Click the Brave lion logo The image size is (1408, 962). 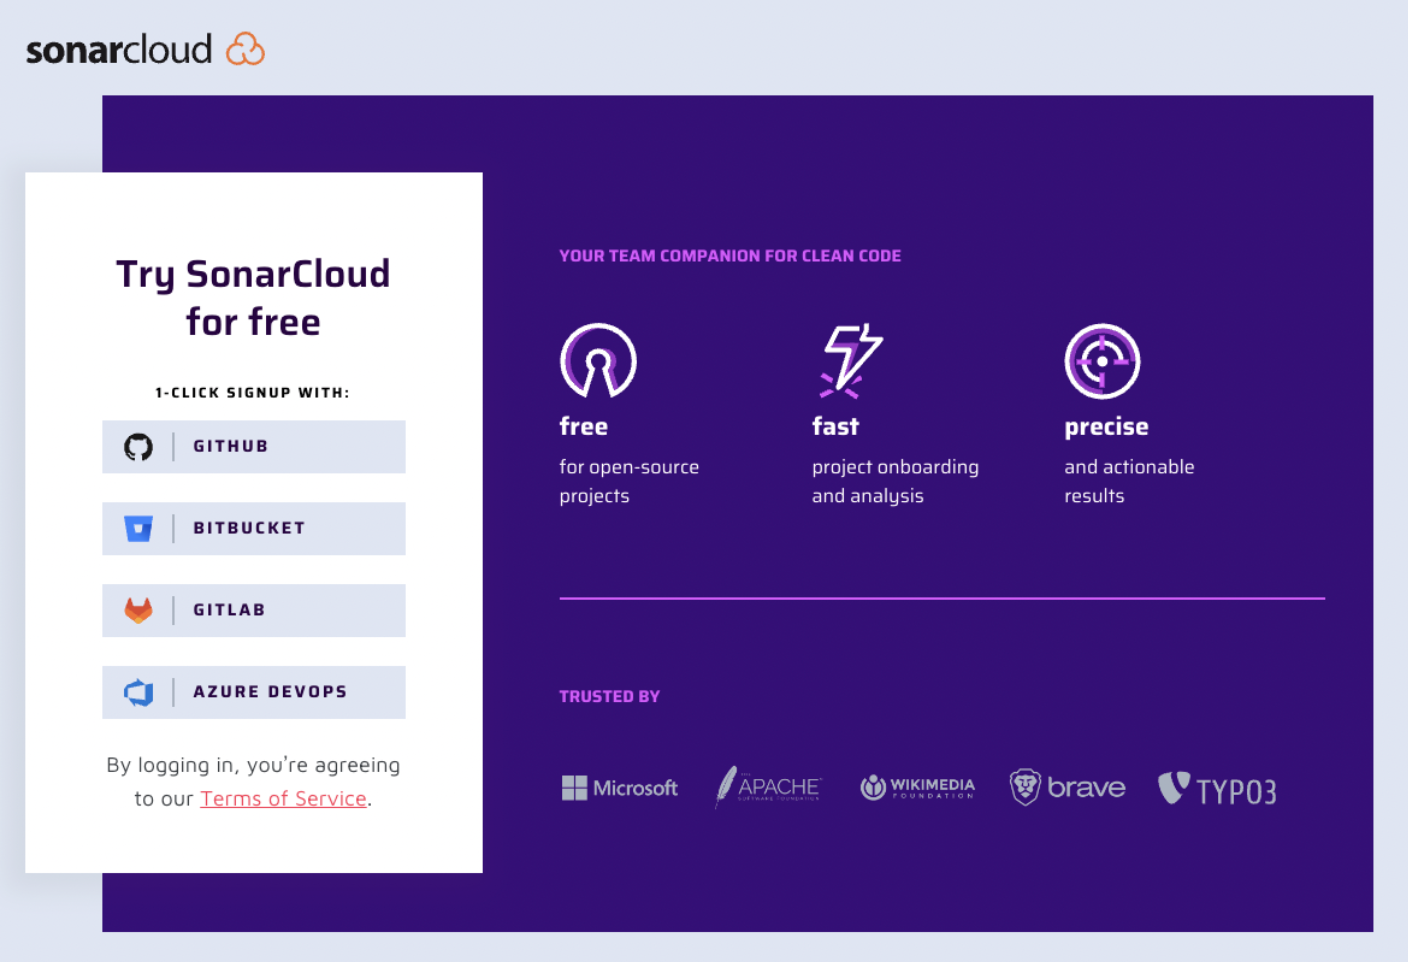1067,787
